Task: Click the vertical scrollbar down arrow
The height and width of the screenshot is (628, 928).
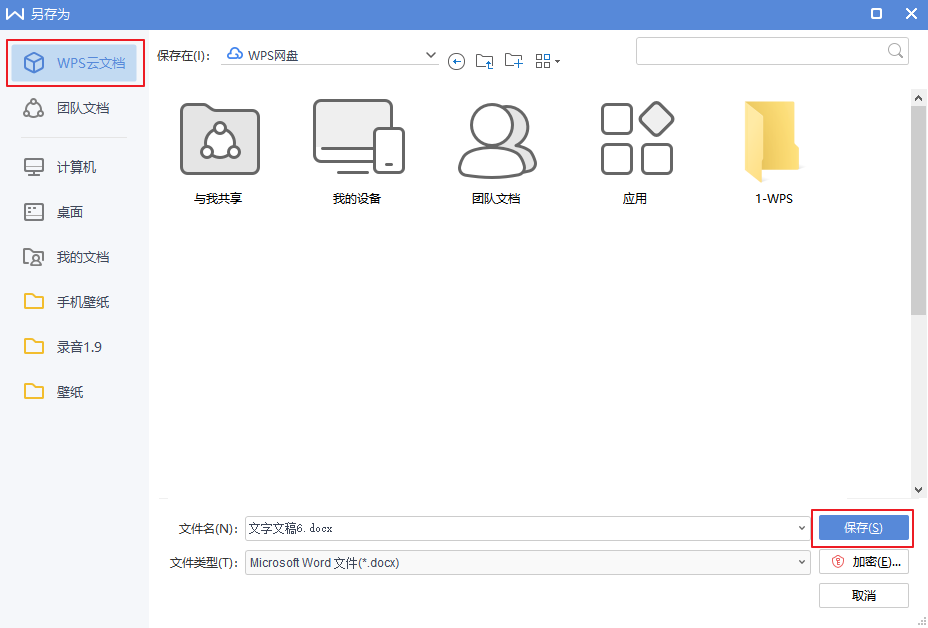Action: pyautogui.click(x=919, y=490)
